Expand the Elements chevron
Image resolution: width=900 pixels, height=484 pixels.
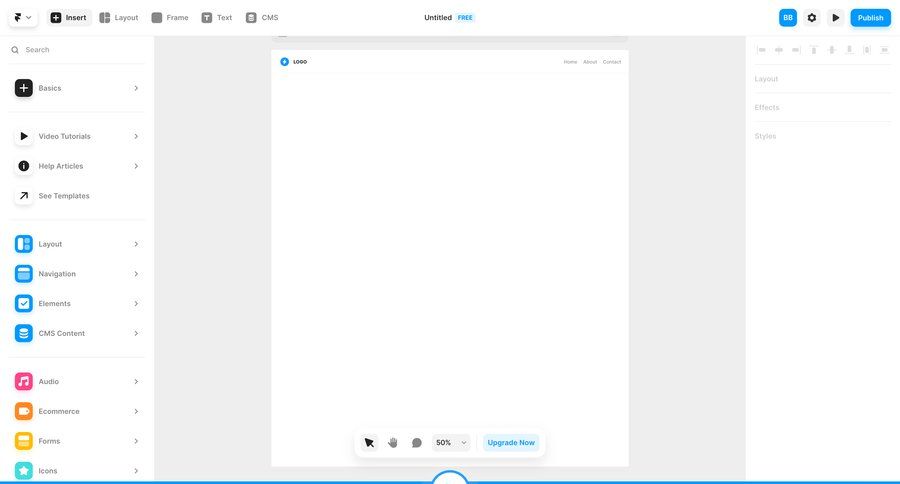136,304
